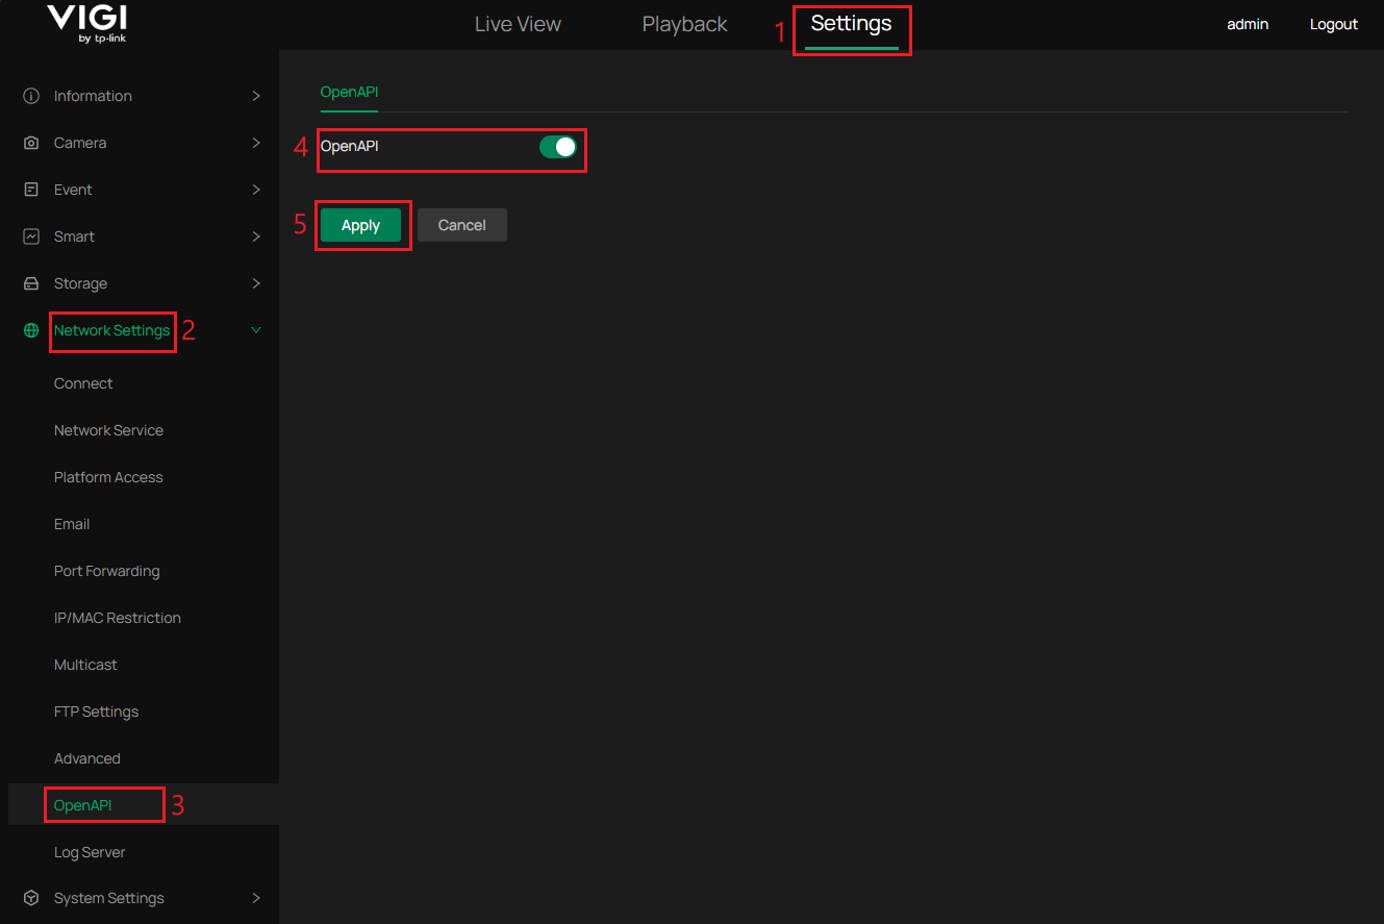Expand the Information menu chevron
Image resolution: width=1384 pixels, height=924 pixels.
click(256, 96)
